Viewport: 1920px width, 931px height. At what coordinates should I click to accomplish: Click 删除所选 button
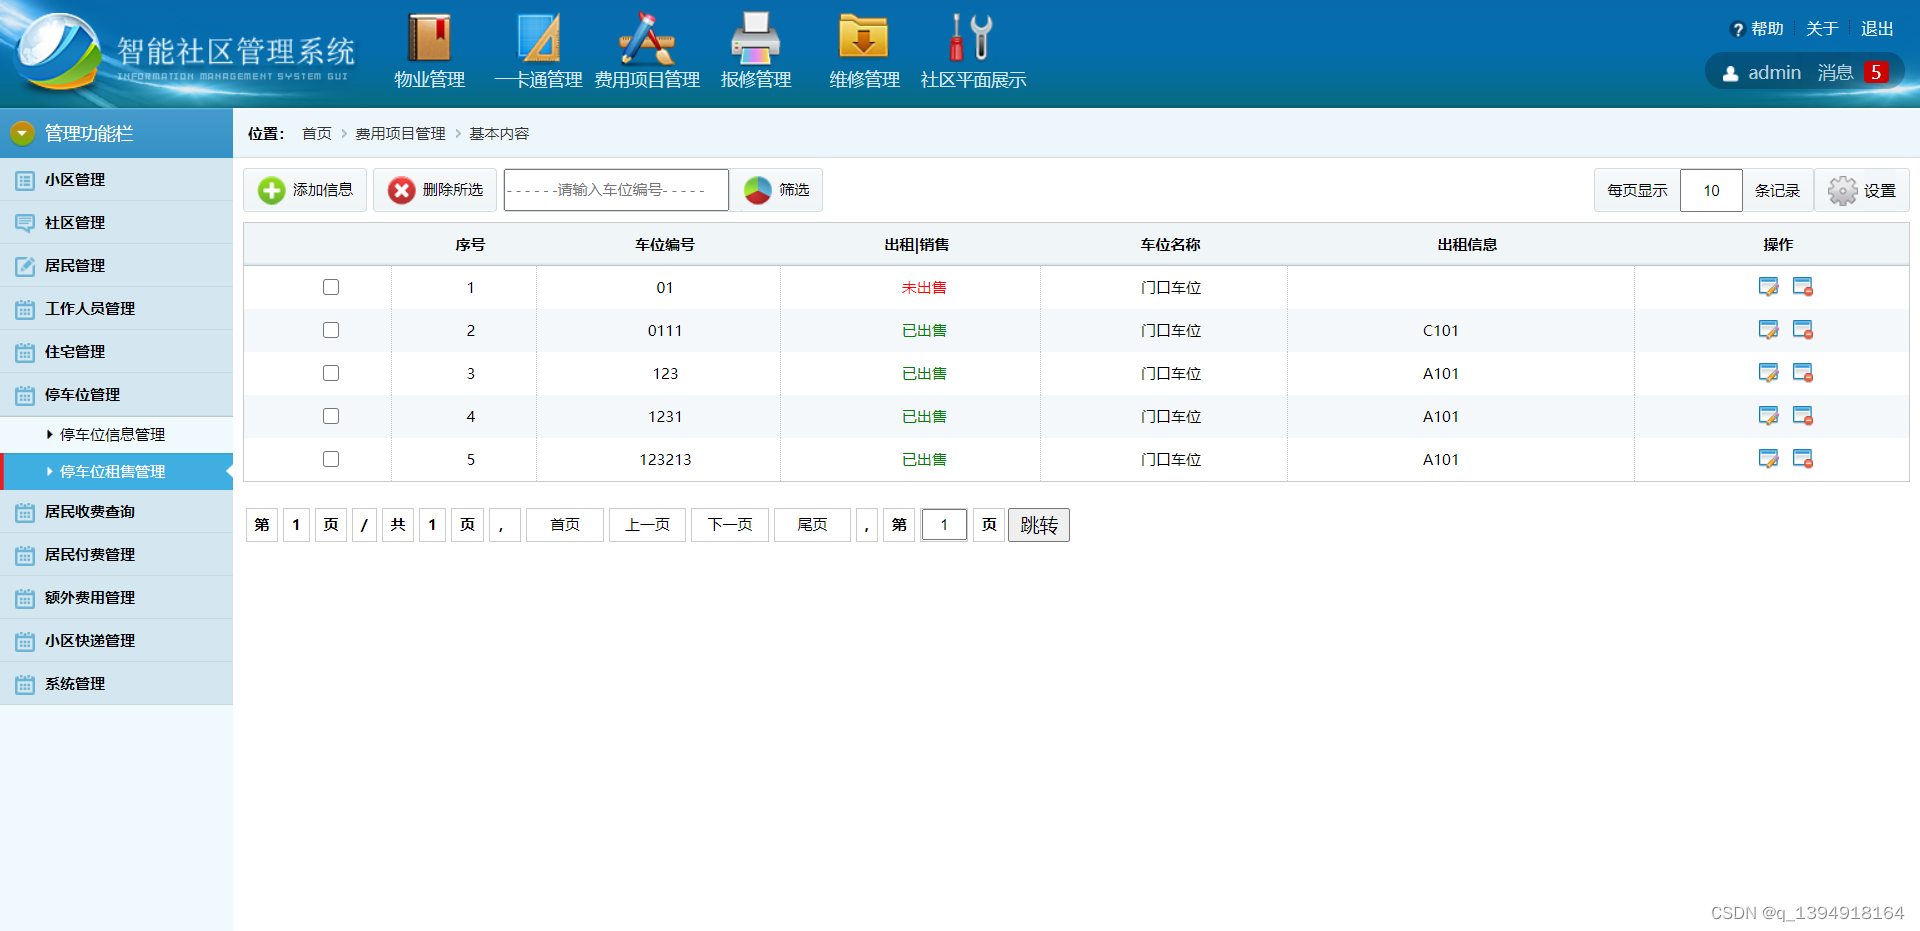[x=435, y=190]
